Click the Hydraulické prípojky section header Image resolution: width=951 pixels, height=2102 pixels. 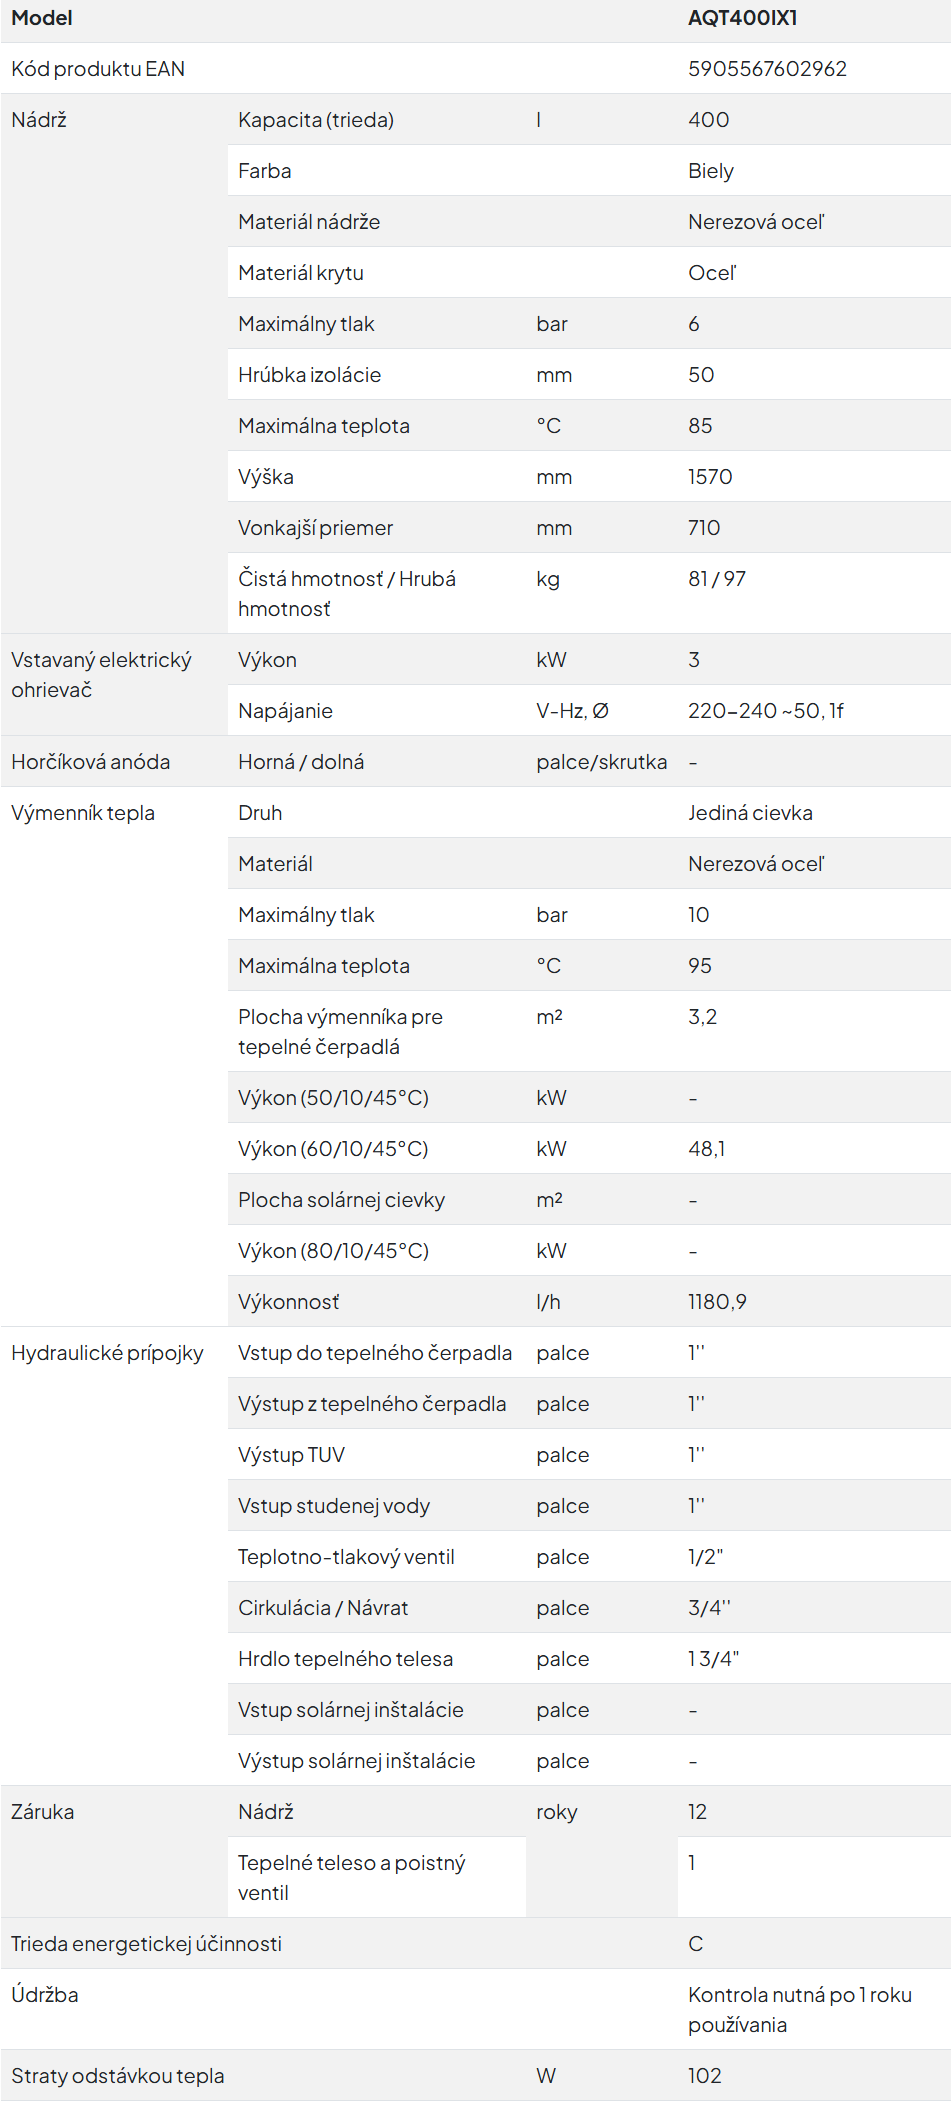pyautogui.click(x=107, y=1353)
